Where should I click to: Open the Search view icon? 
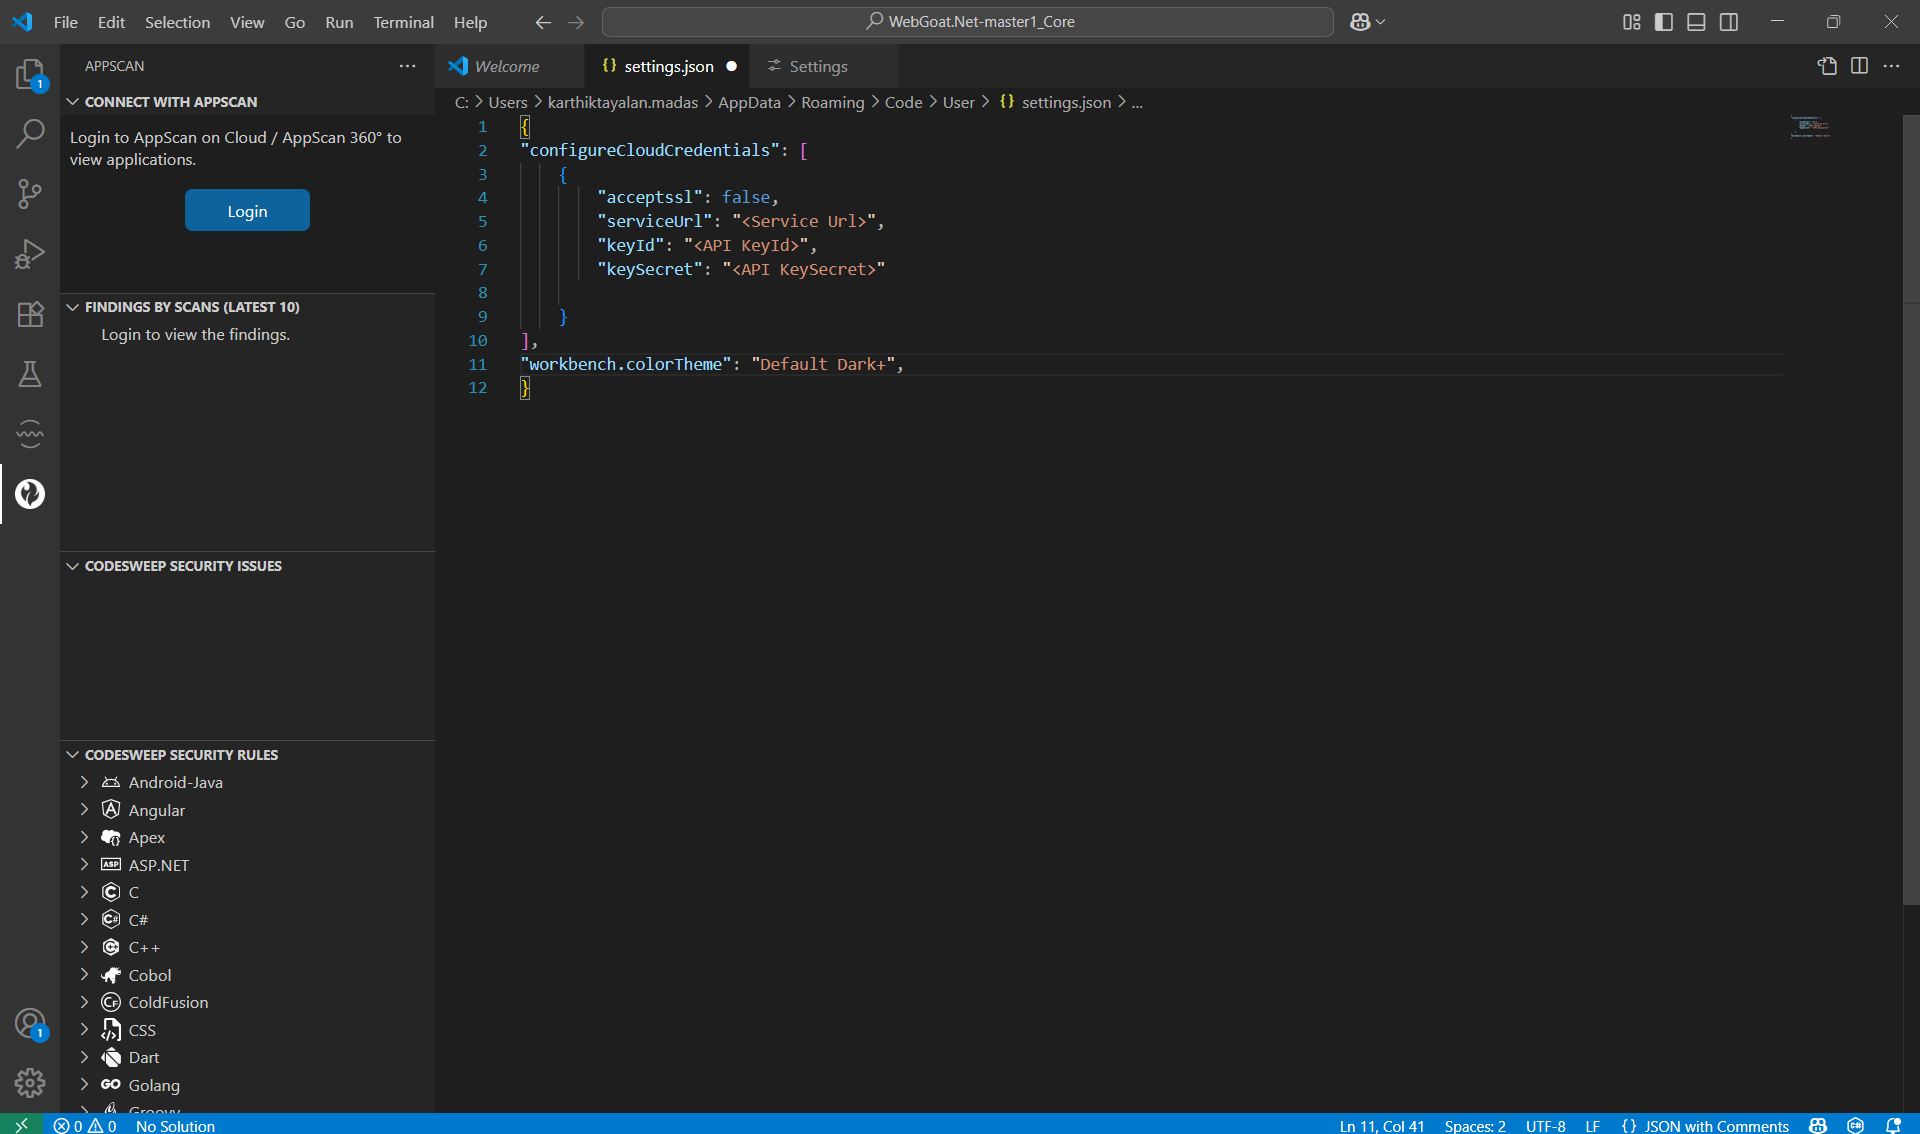(x=30, y=133)
